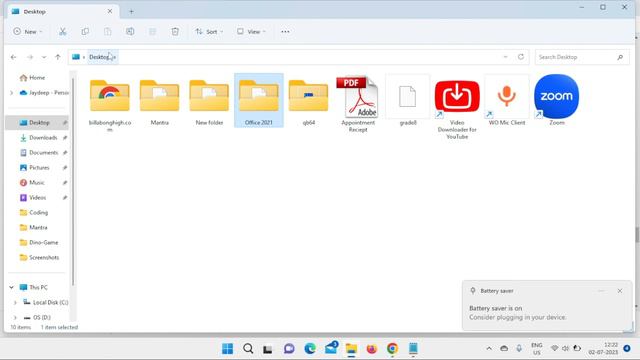Viewport: 640px width, 360px height.
Task: Expand the Jaydeep OneDrive entry
Action: point(11,93)
